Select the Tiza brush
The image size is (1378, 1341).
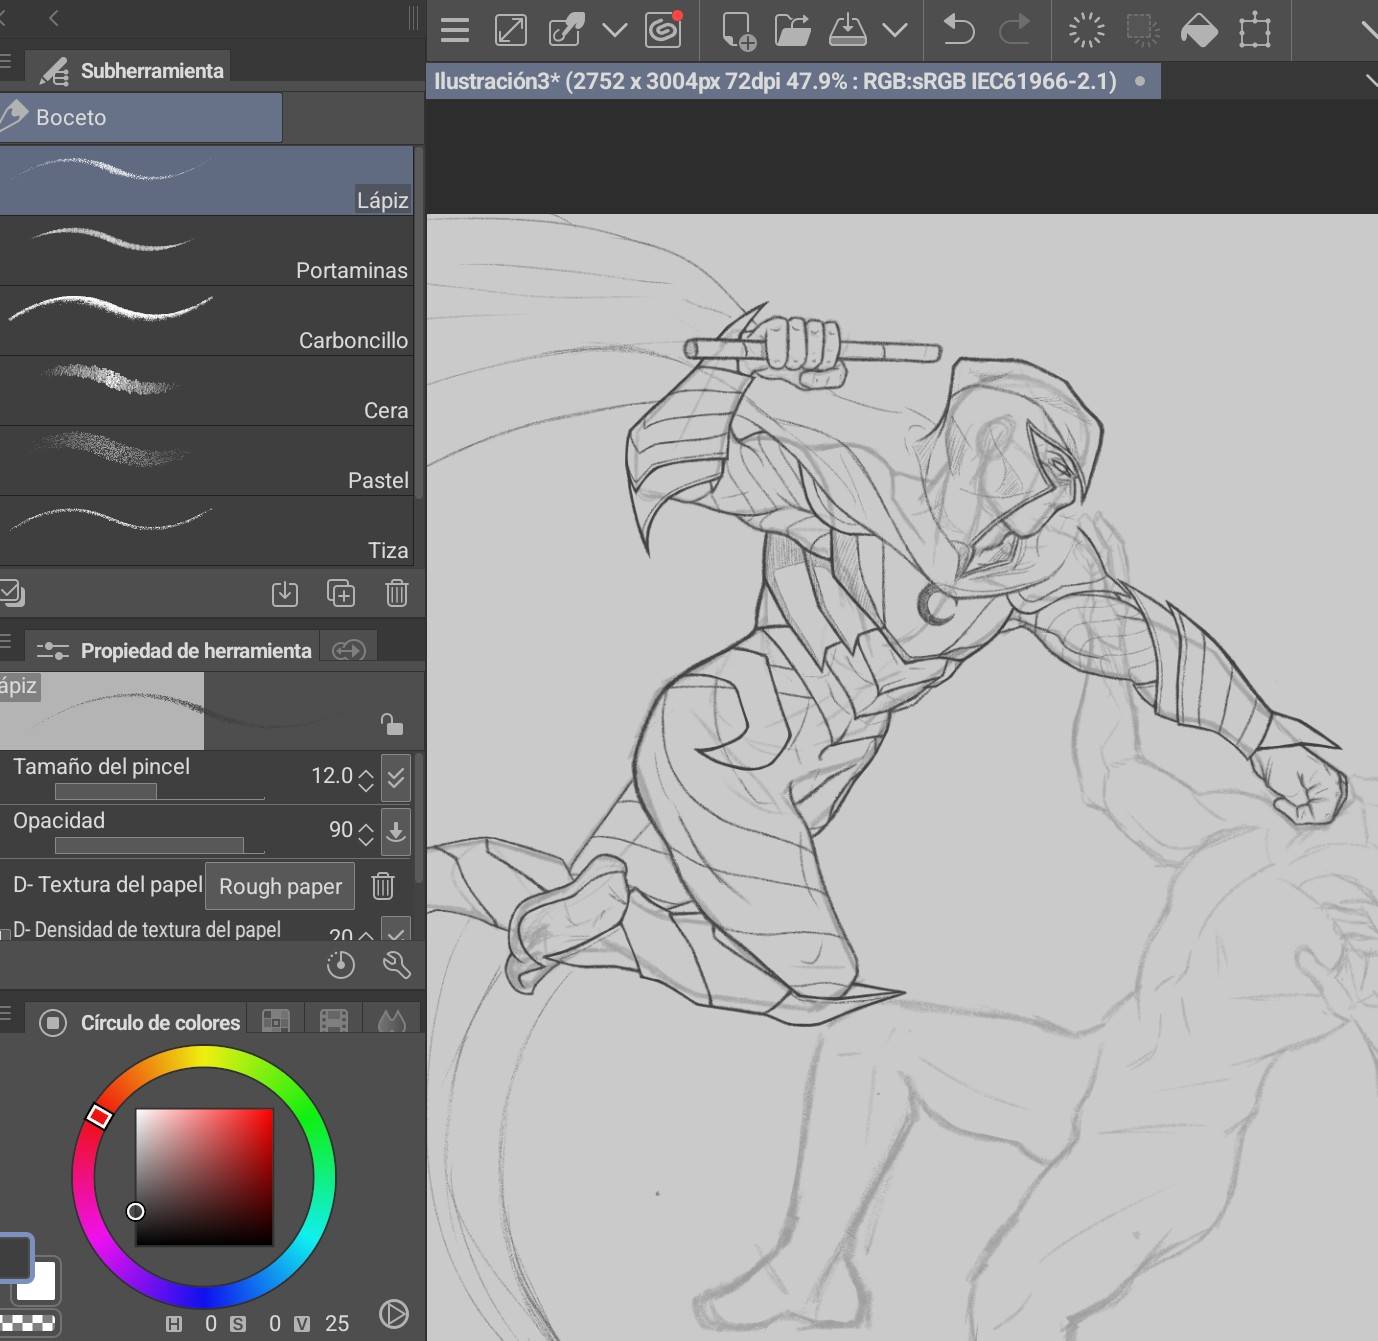(x=206, y=531)
